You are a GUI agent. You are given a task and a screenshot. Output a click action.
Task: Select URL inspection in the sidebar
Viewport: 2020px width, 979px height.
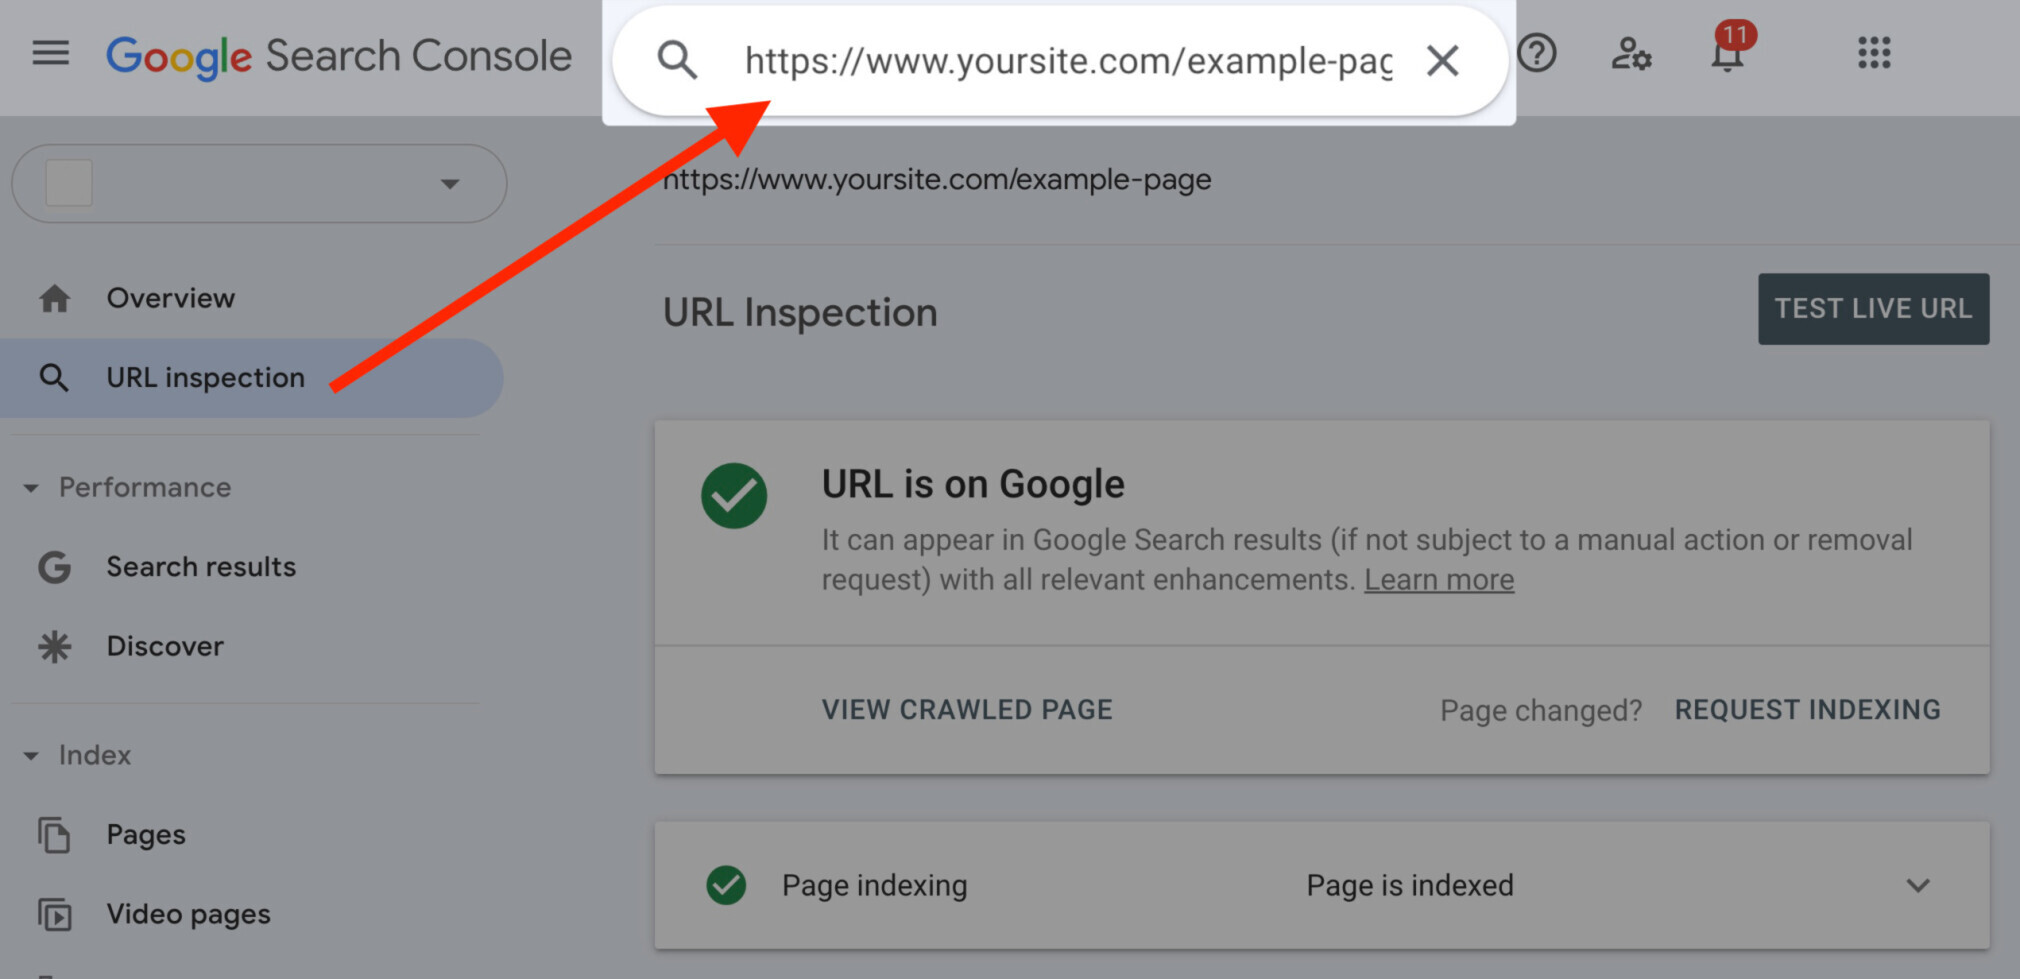point(205,377)
